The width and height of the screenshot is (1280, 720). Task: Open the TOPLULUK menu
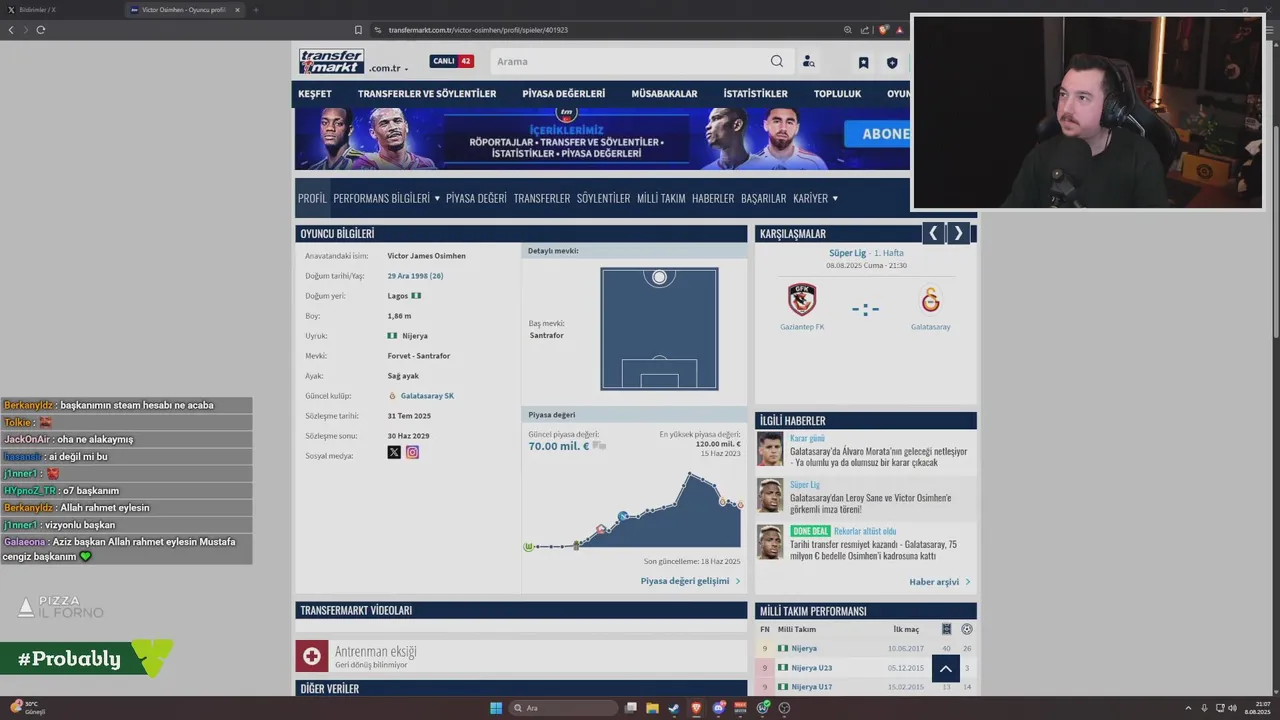coord(837,94)
